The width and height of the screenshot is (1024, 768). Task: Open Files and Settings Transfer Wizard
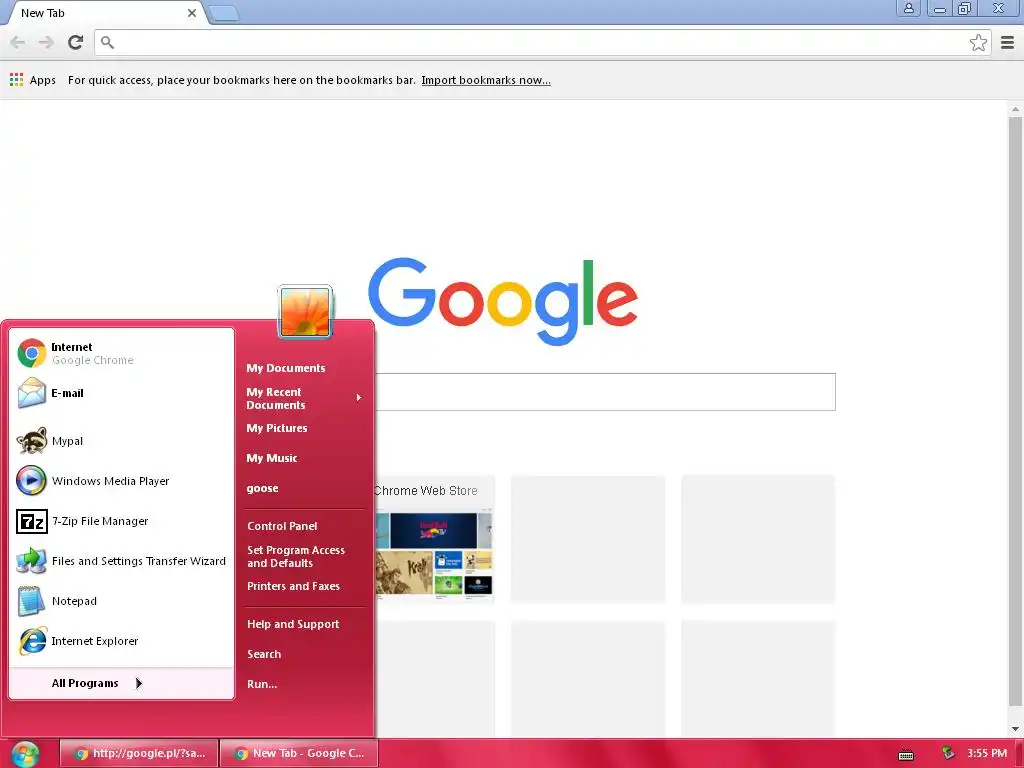121,561
